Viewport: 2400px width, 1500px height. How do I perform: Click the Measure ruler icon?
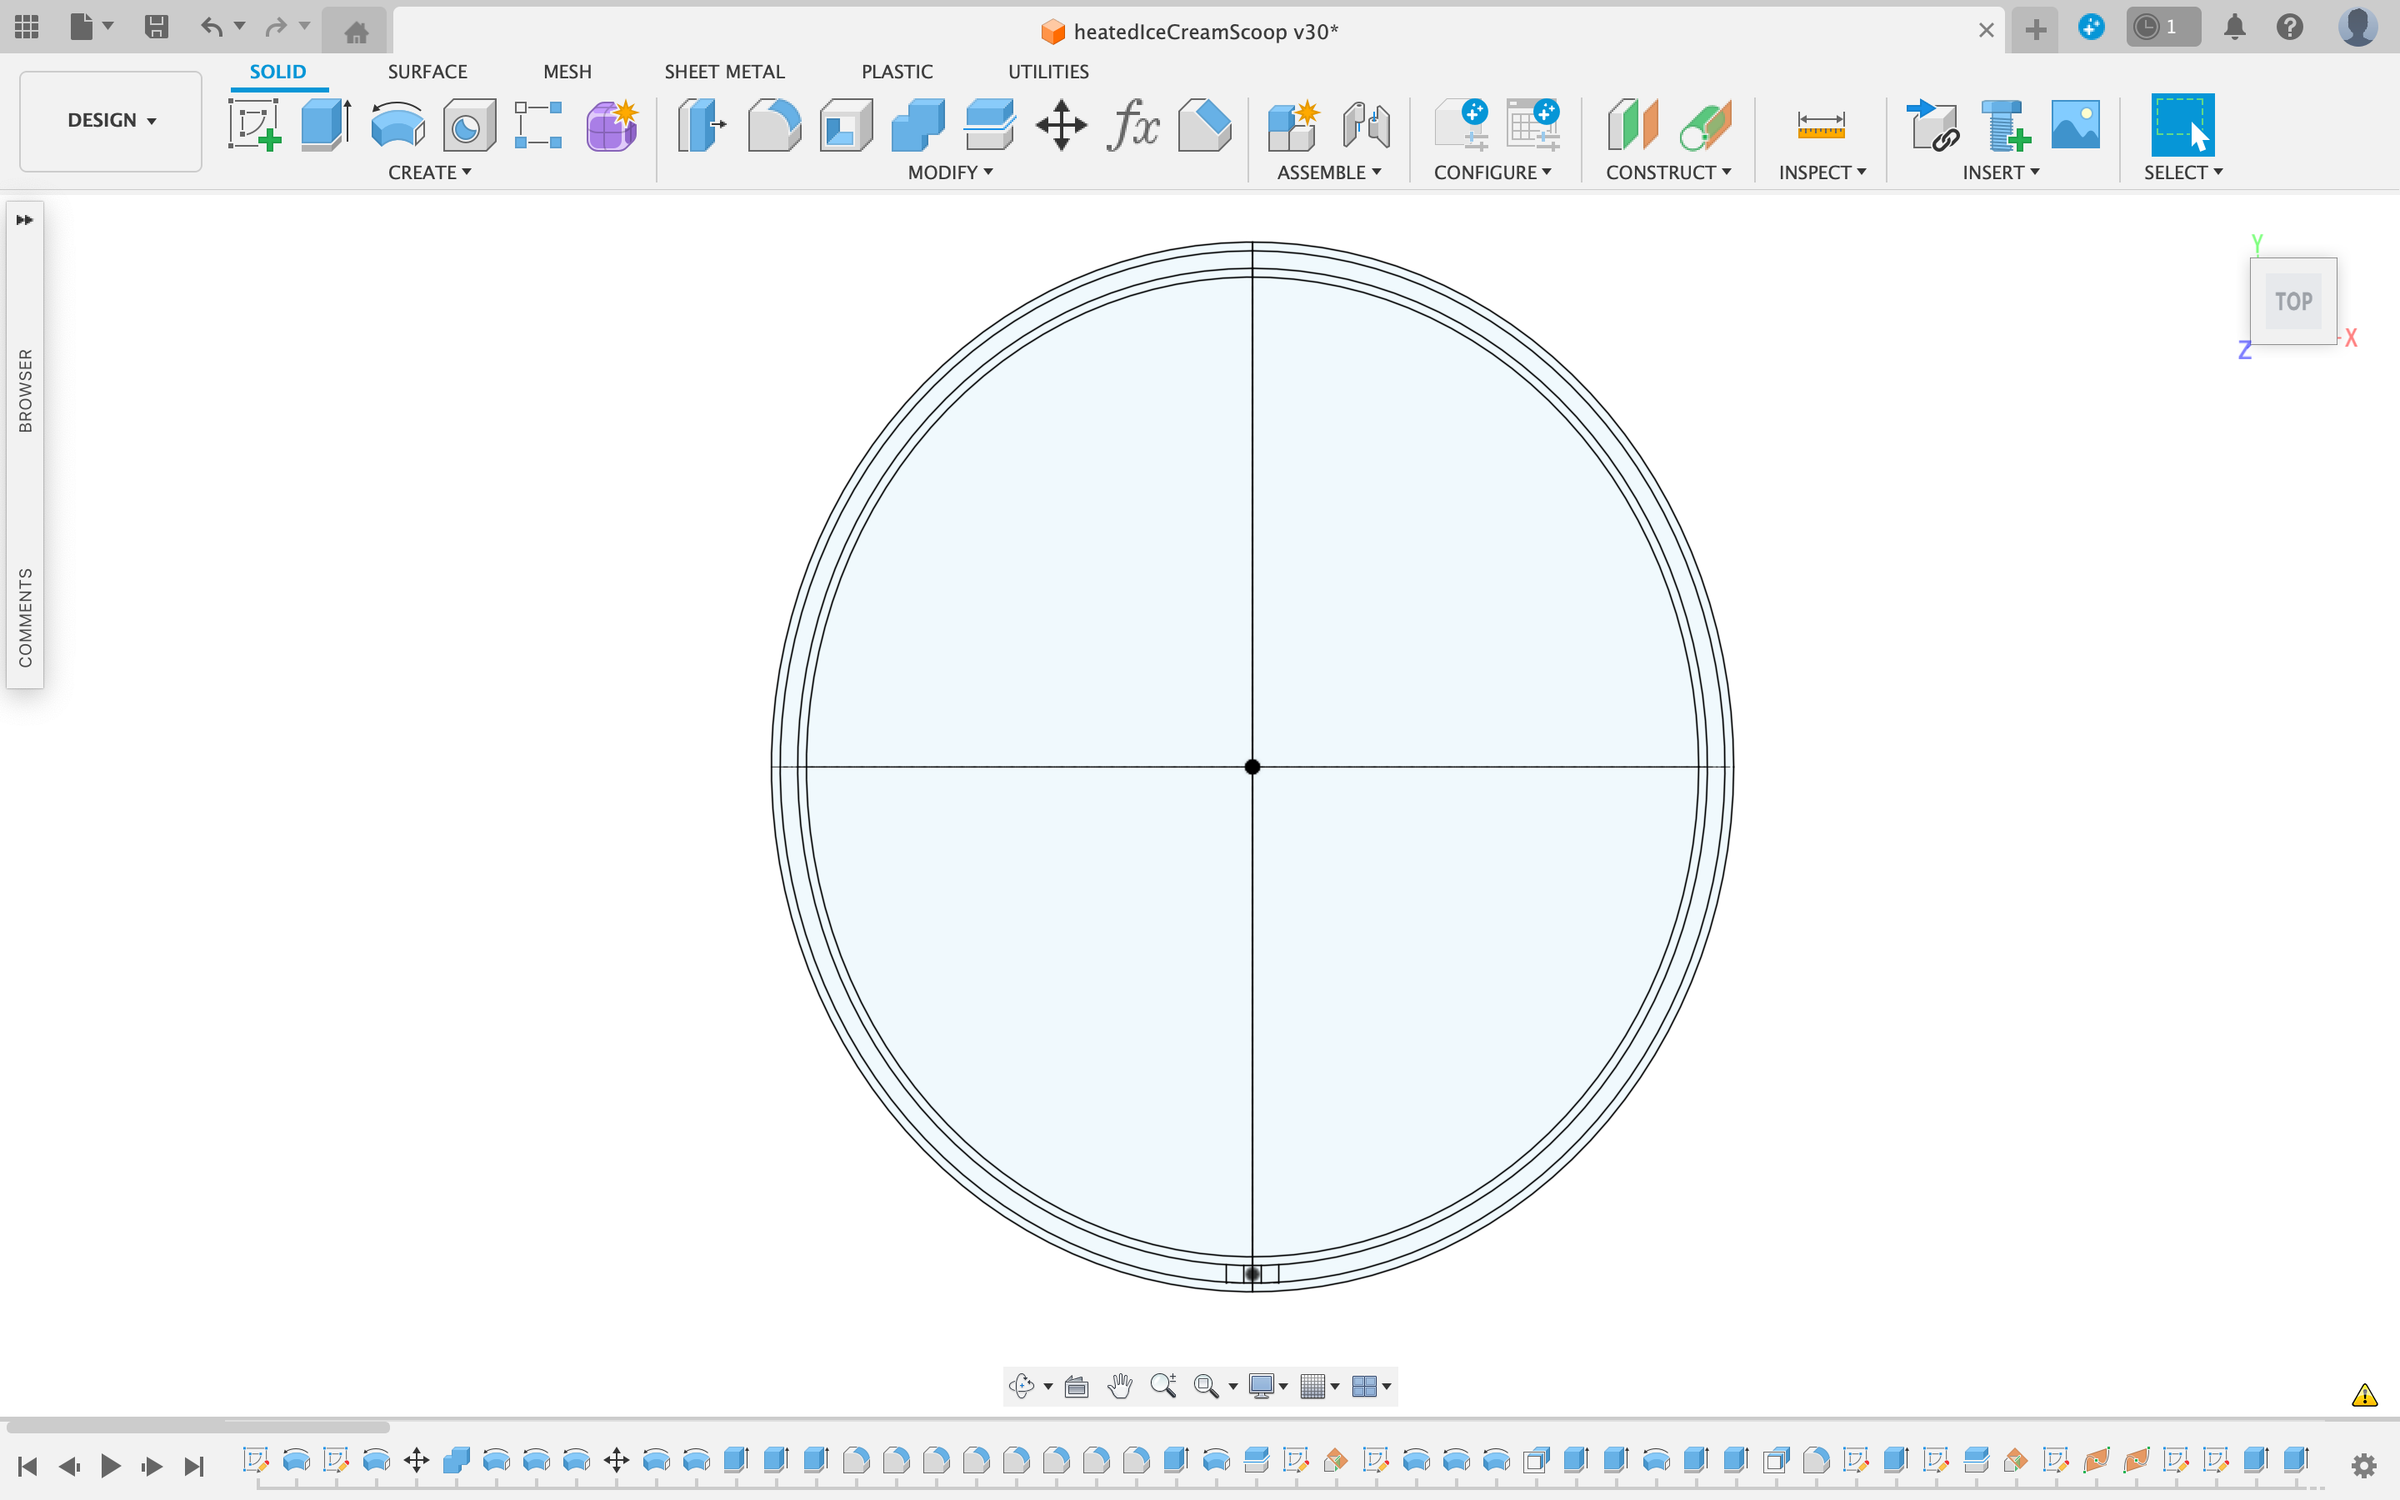coord(1820,125)
